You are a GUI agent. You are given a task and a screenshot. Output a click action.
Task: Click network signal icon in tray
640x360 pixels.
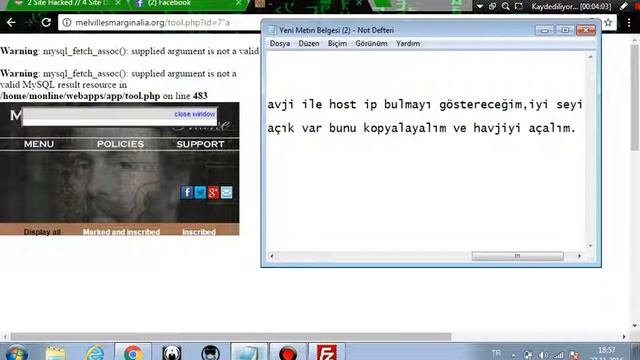point(558,355)
